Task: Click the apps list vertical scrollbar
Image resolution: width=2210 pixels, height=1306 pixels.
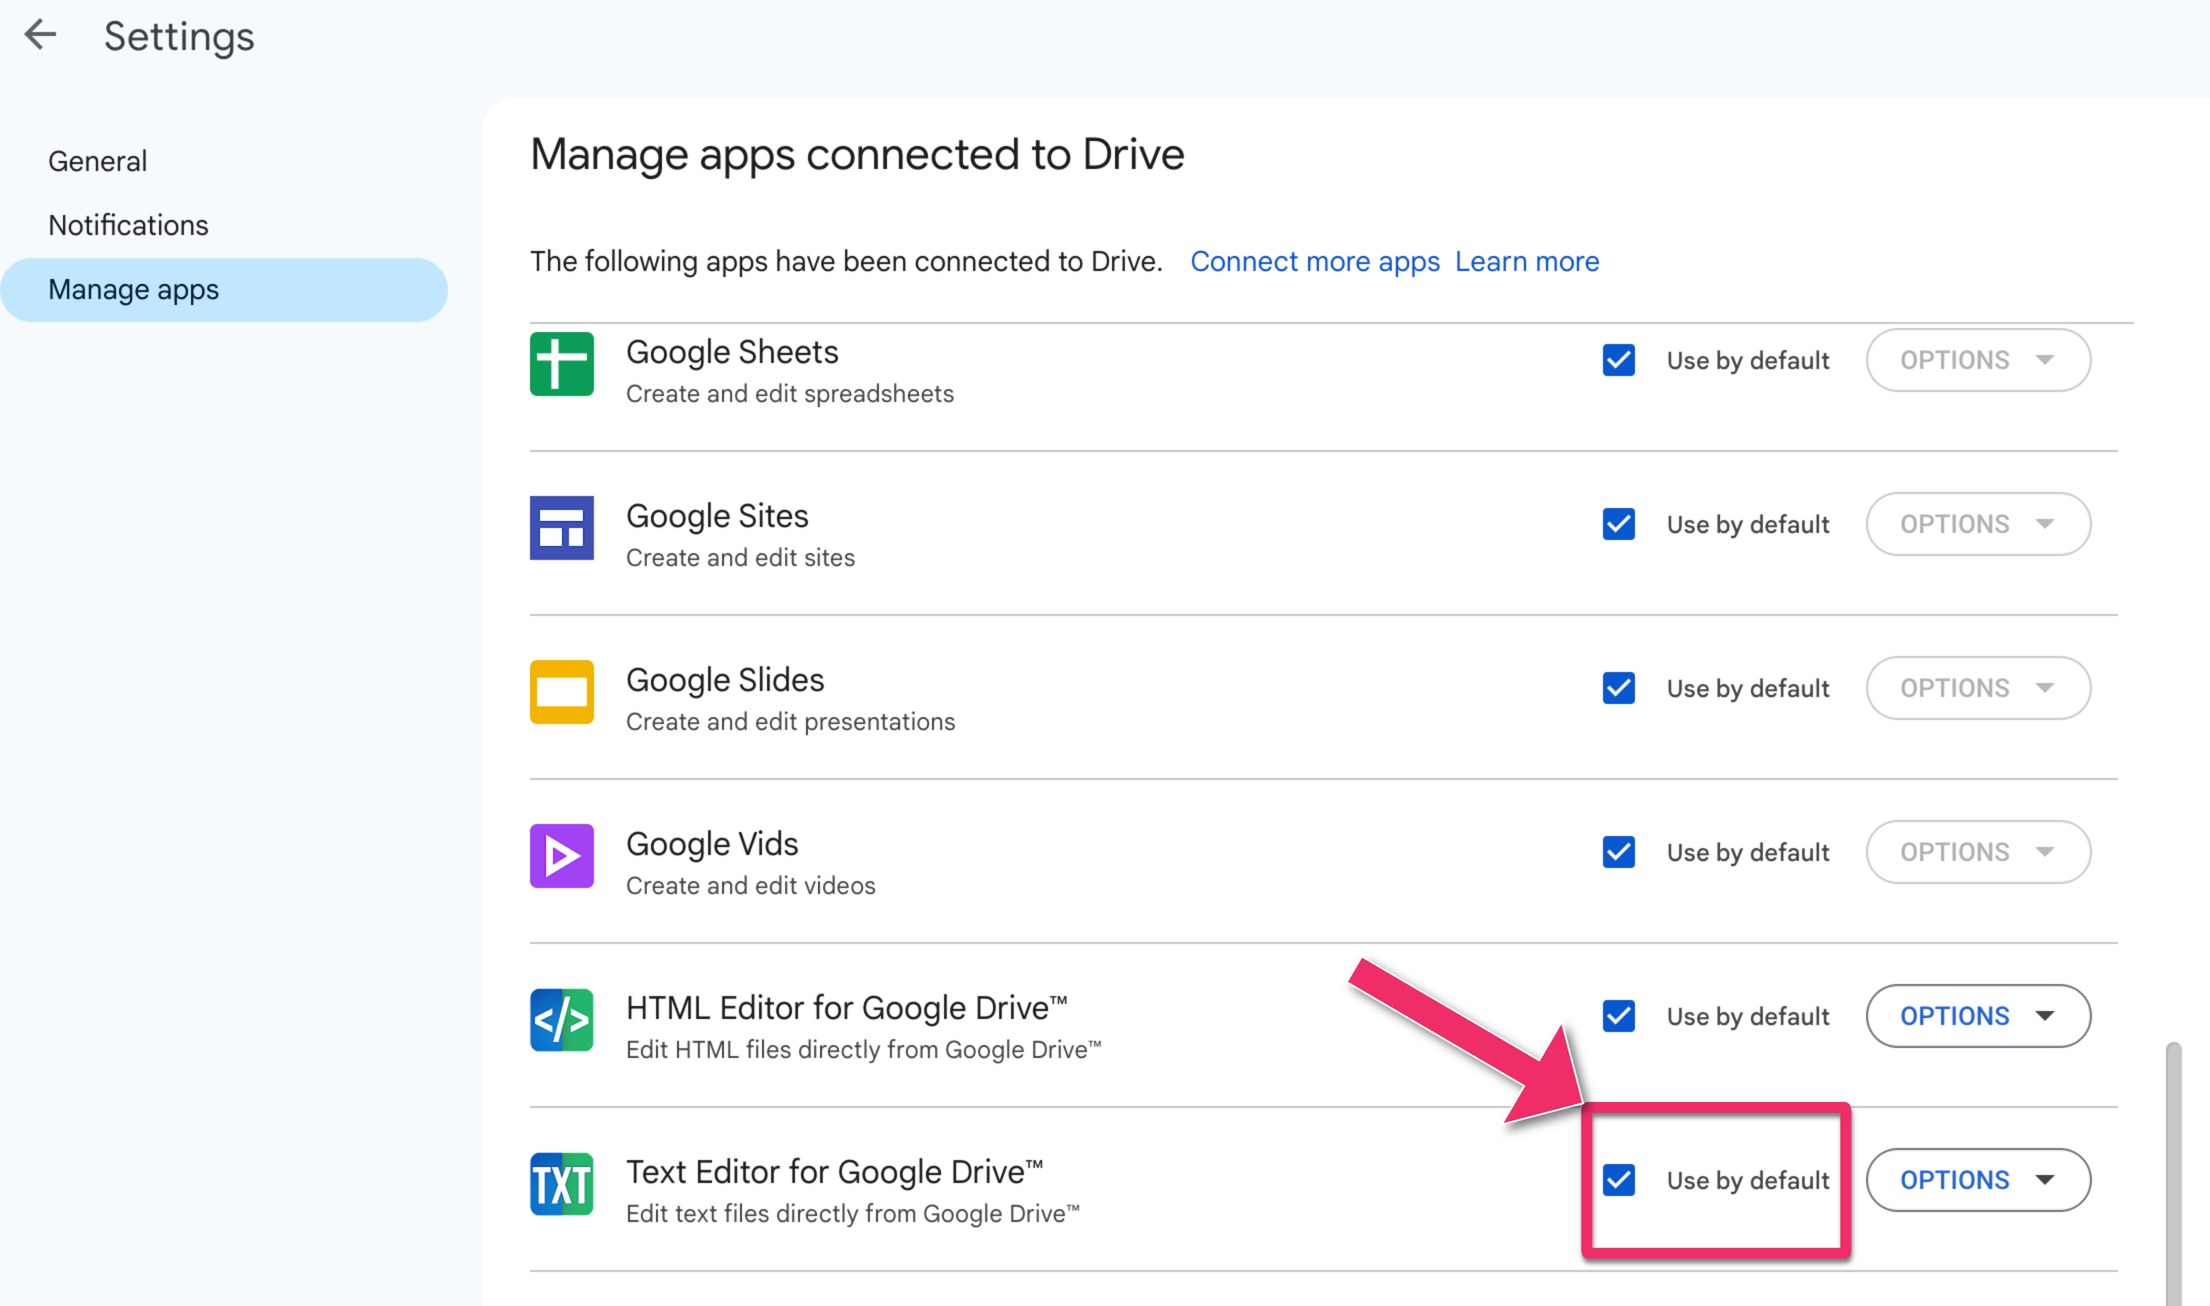Action: (2173, 1173)
